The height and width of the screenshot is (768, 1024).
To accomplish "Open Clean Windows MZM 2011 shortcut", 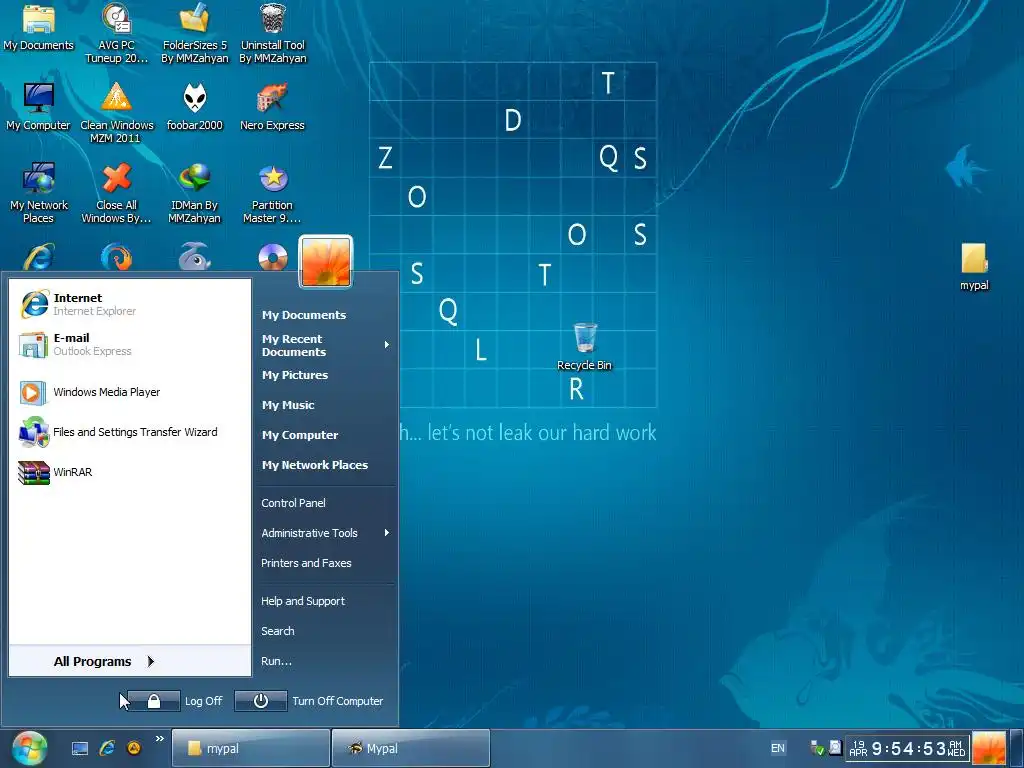I will 116,112.
